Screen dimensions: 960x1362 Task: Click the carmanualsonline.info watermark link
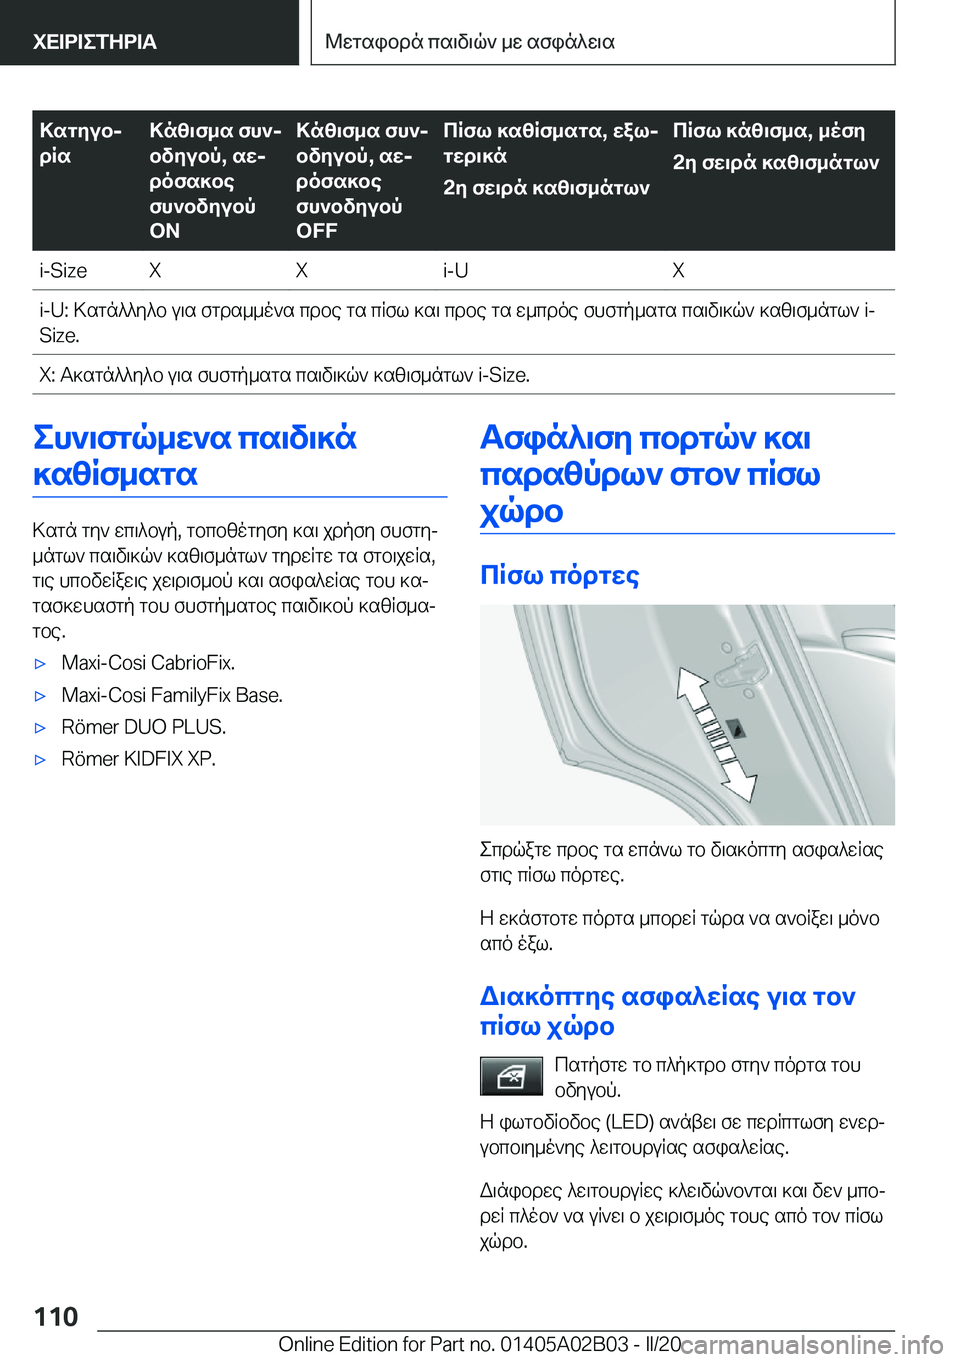point(812,1345)
